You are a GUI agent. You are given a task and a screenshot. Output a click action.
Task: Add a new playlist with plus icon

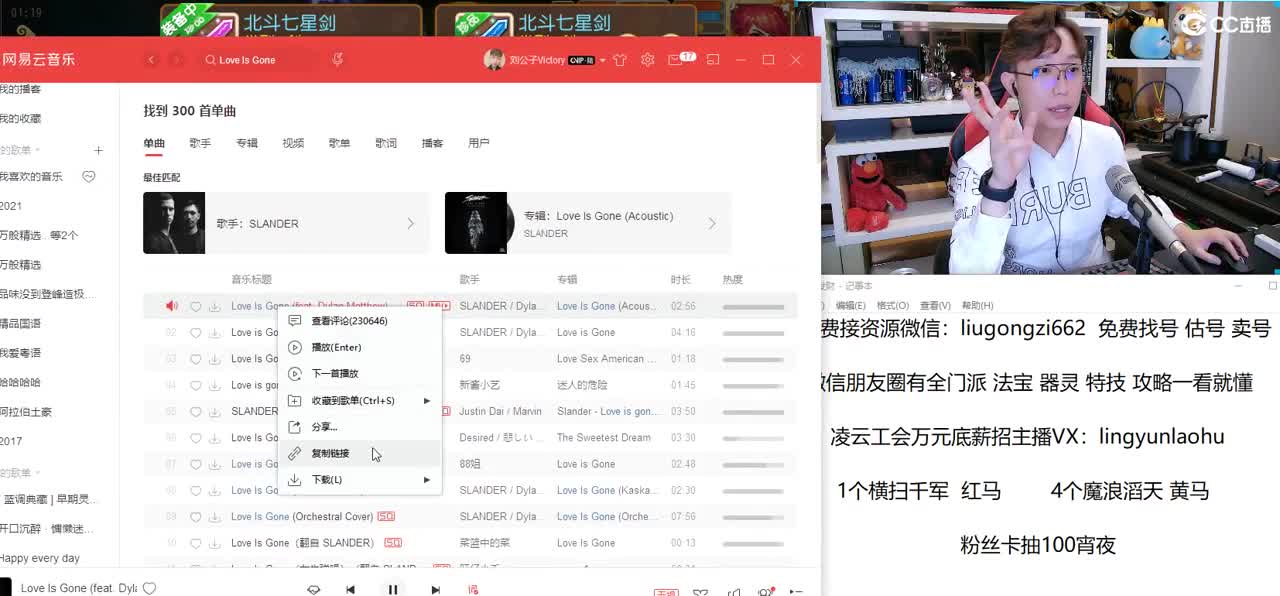98,150
